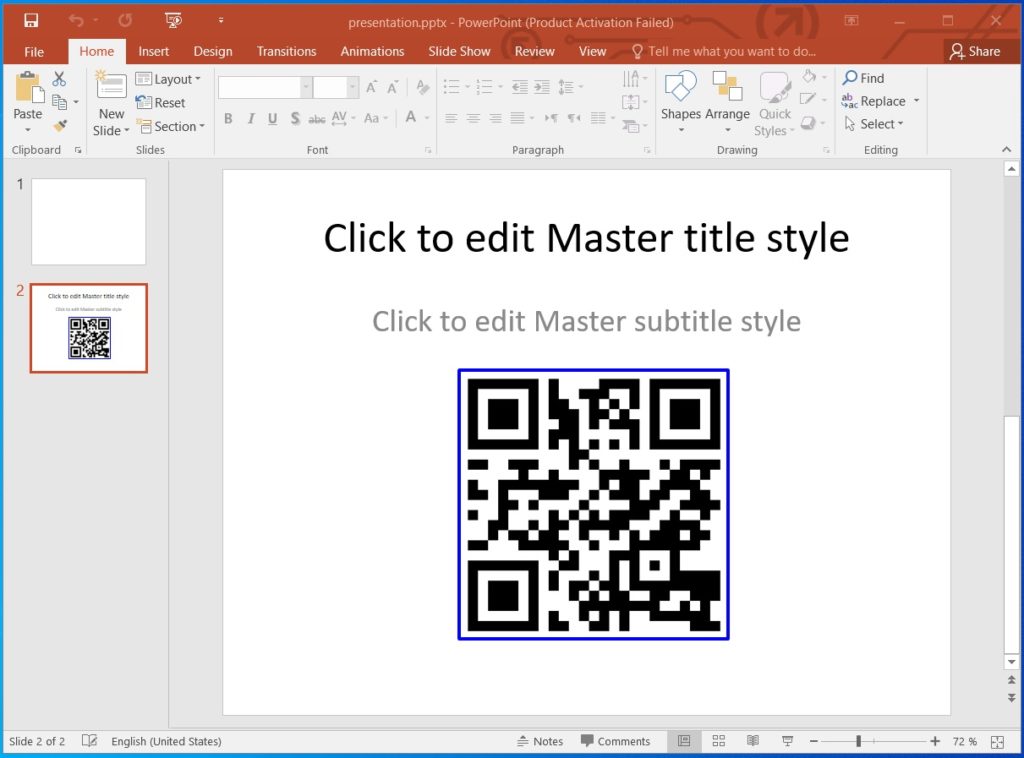
Task: Toggle italic formatting
Action: (250, 118)
